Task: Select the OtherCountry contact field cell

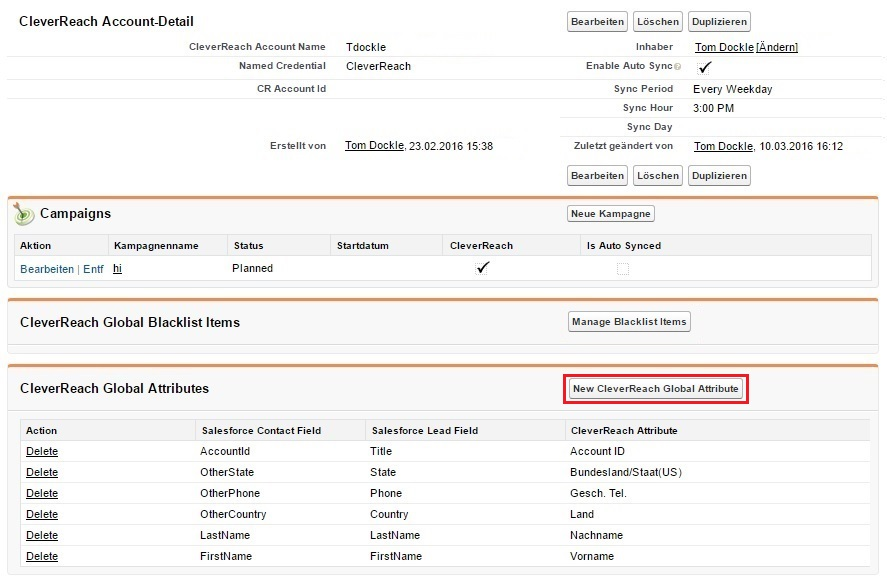Action: click(x=233, y=514)
